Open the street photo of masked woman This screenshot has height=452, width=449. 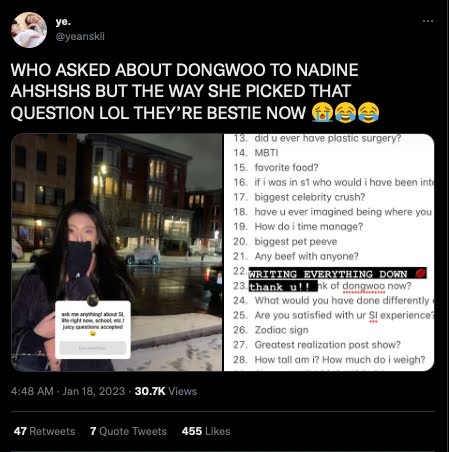[117, 252]
